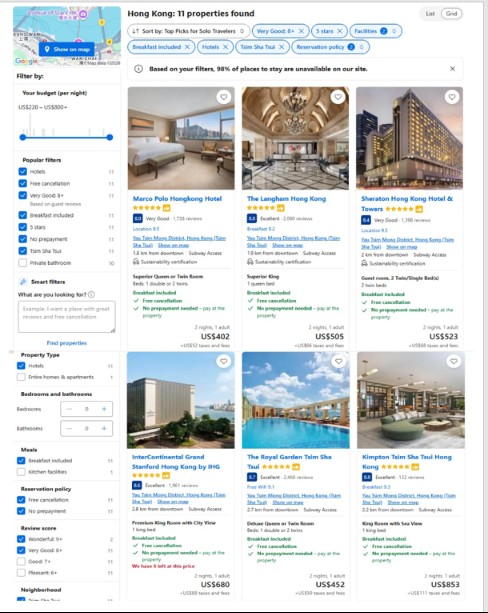Click Marco Polo's 8.0 review score badge
The image size is (488, 613).
click(137, 218)
